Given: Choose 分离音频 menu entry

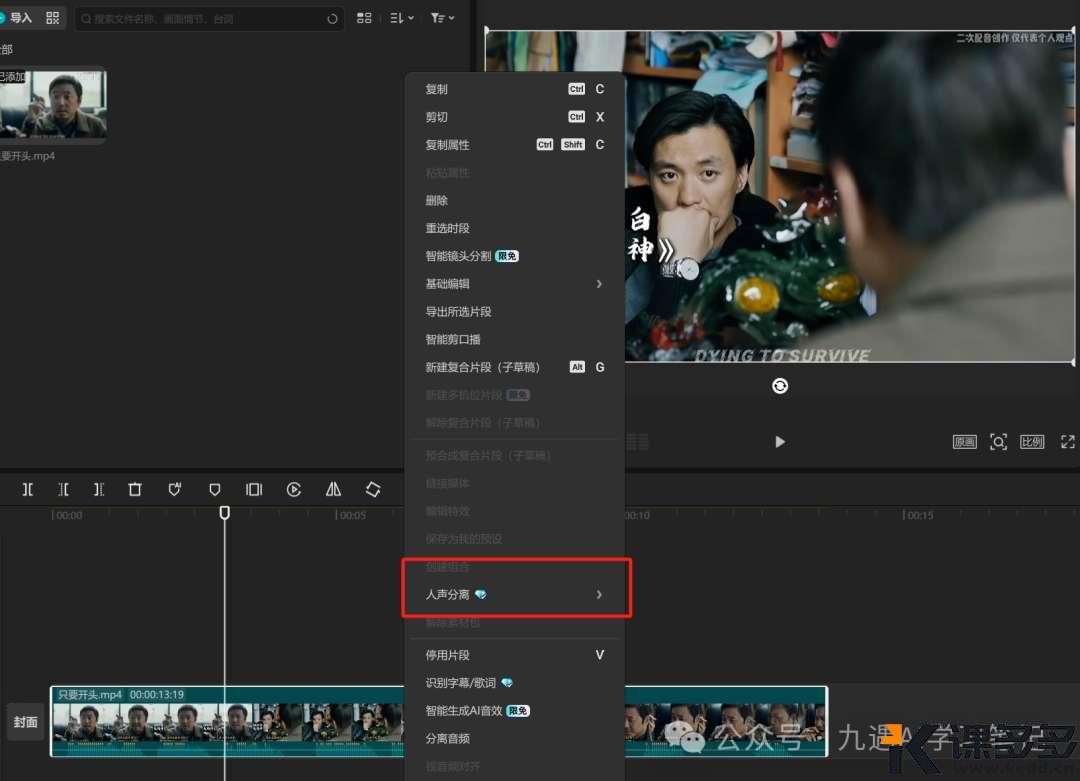Looking at the screenshot, I should [x=515, y=738].
